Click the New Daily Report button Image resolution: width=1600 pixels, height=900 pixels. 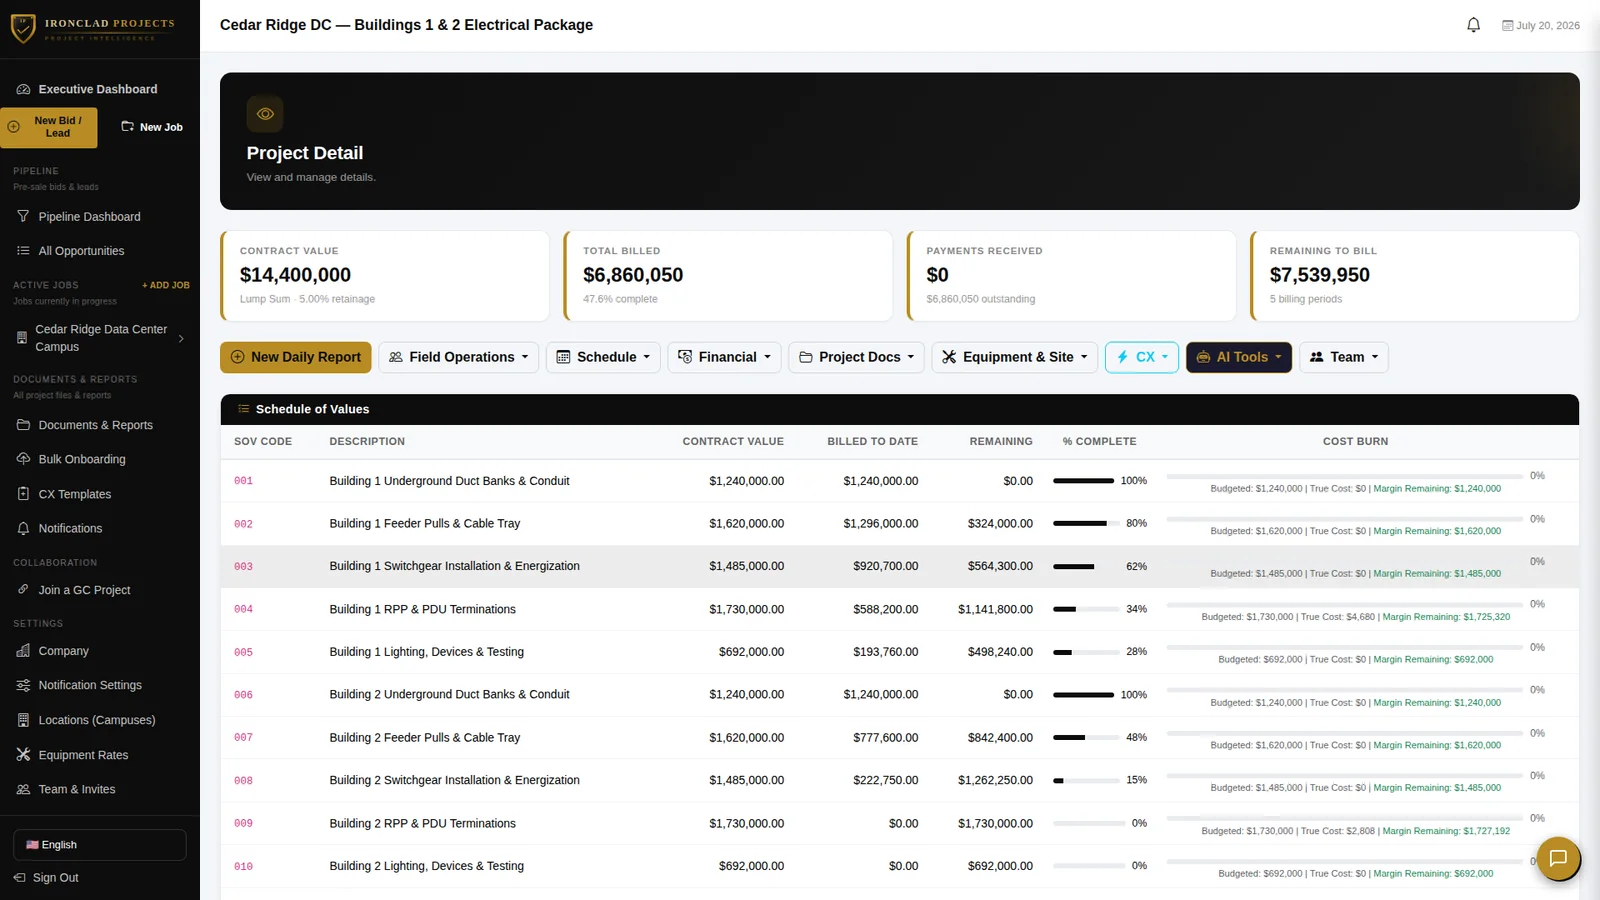click(296, 357)
